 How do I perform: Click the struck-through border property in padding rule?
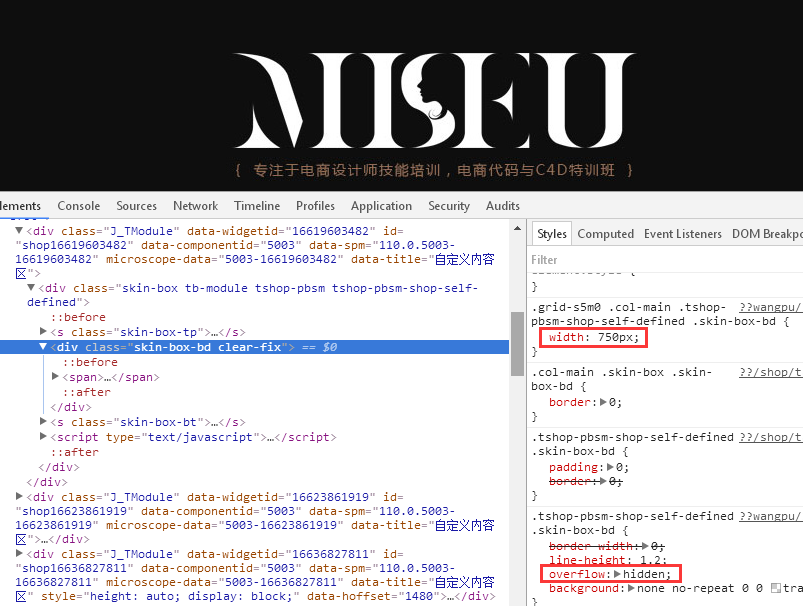click(x=569, y=481)
